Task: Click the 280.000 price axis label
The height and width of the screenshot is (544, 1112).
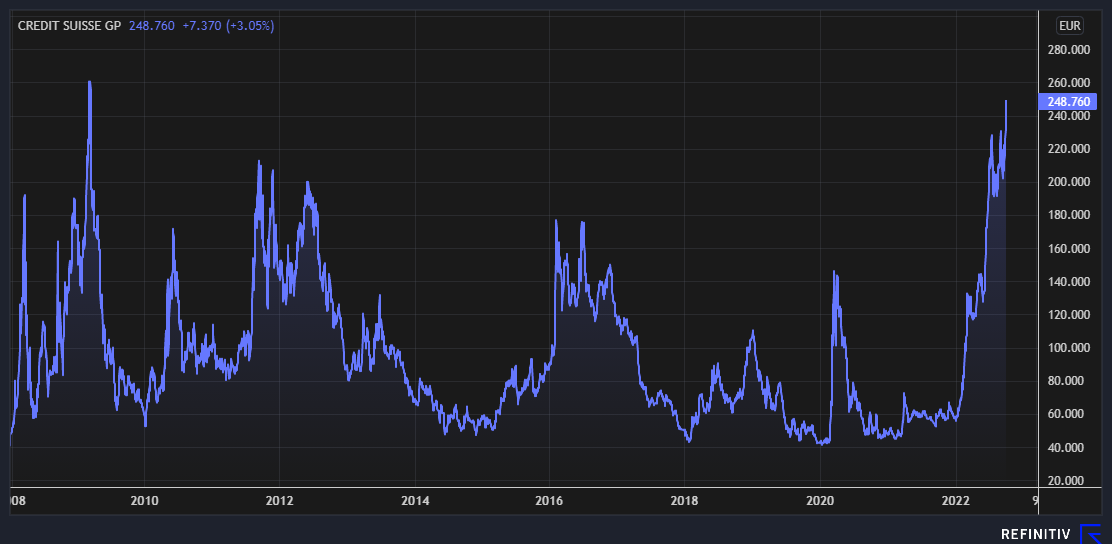Action: coord(1069,50)
